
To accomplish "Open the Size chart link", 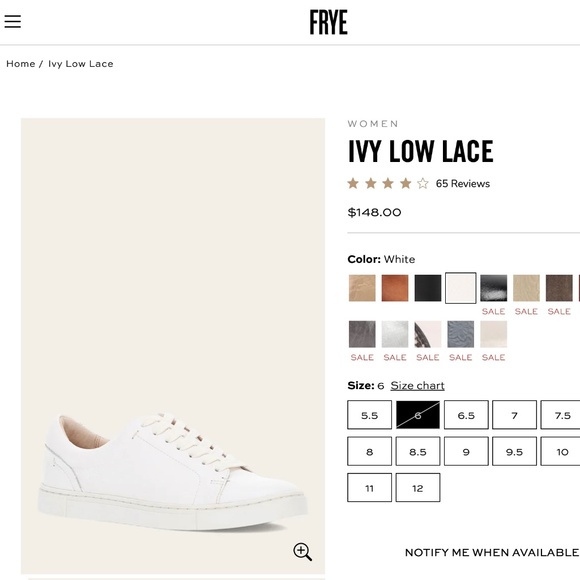I will click(417, 385).
